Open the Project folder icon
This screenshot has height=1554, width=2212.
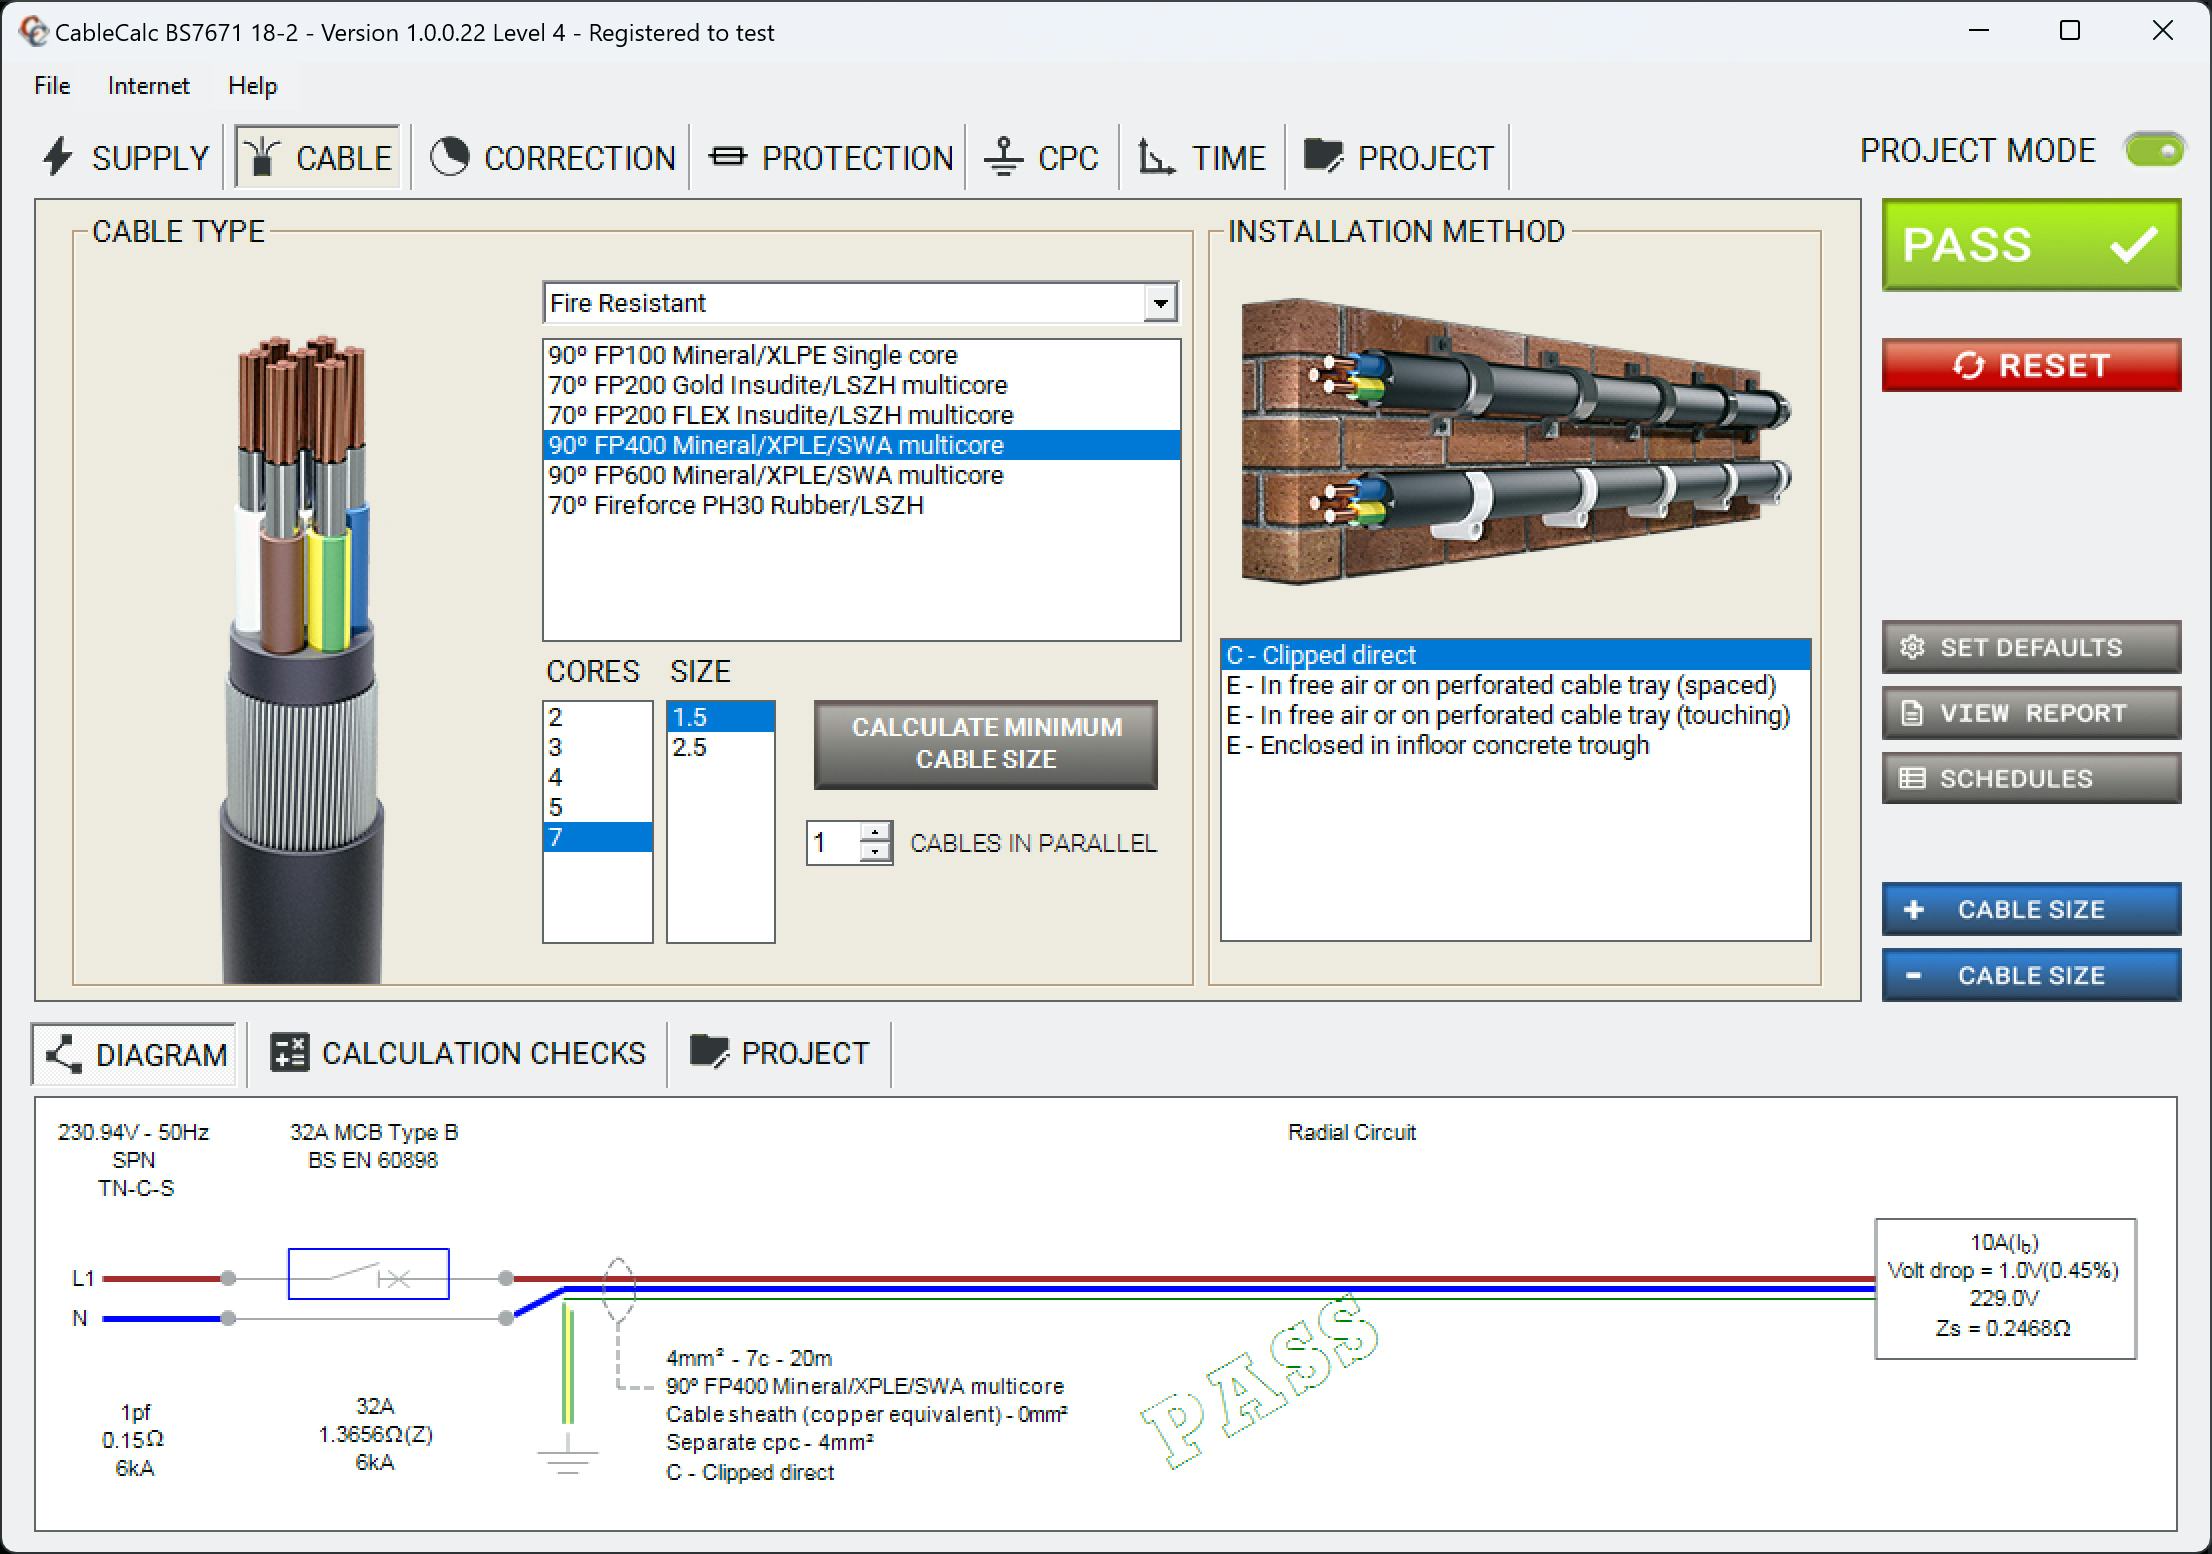pyautogui.click(x=1322, y=156)
